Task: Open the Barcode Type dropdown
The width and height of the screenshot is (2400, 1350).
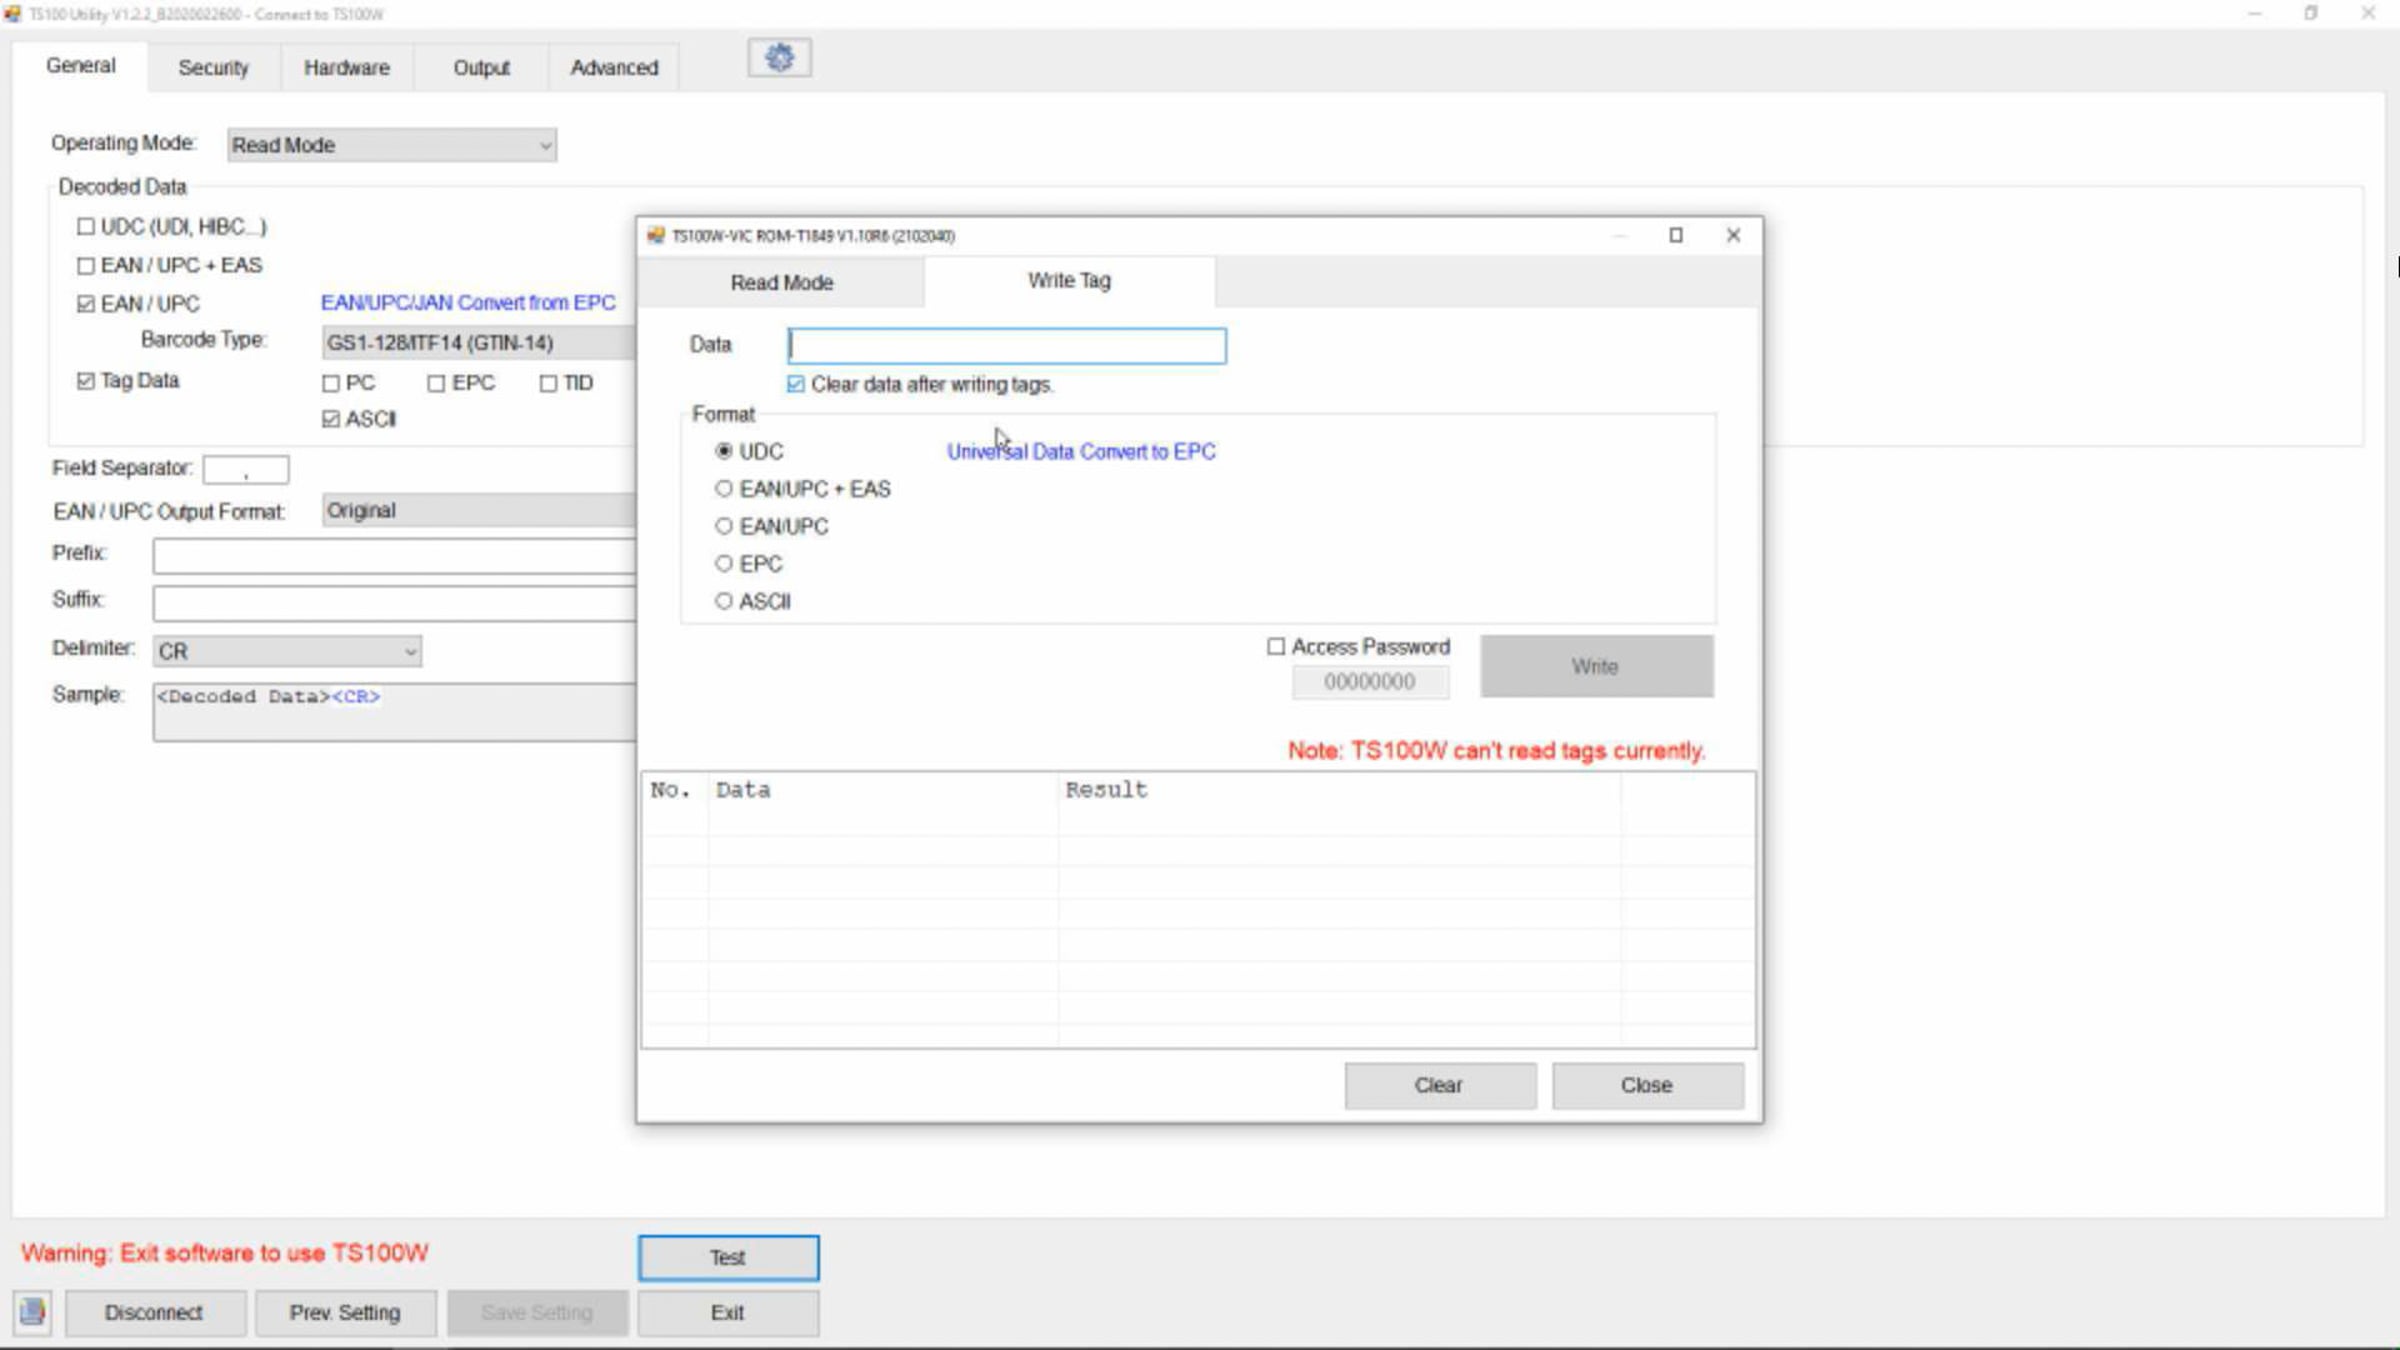Action: pos(479,343)
